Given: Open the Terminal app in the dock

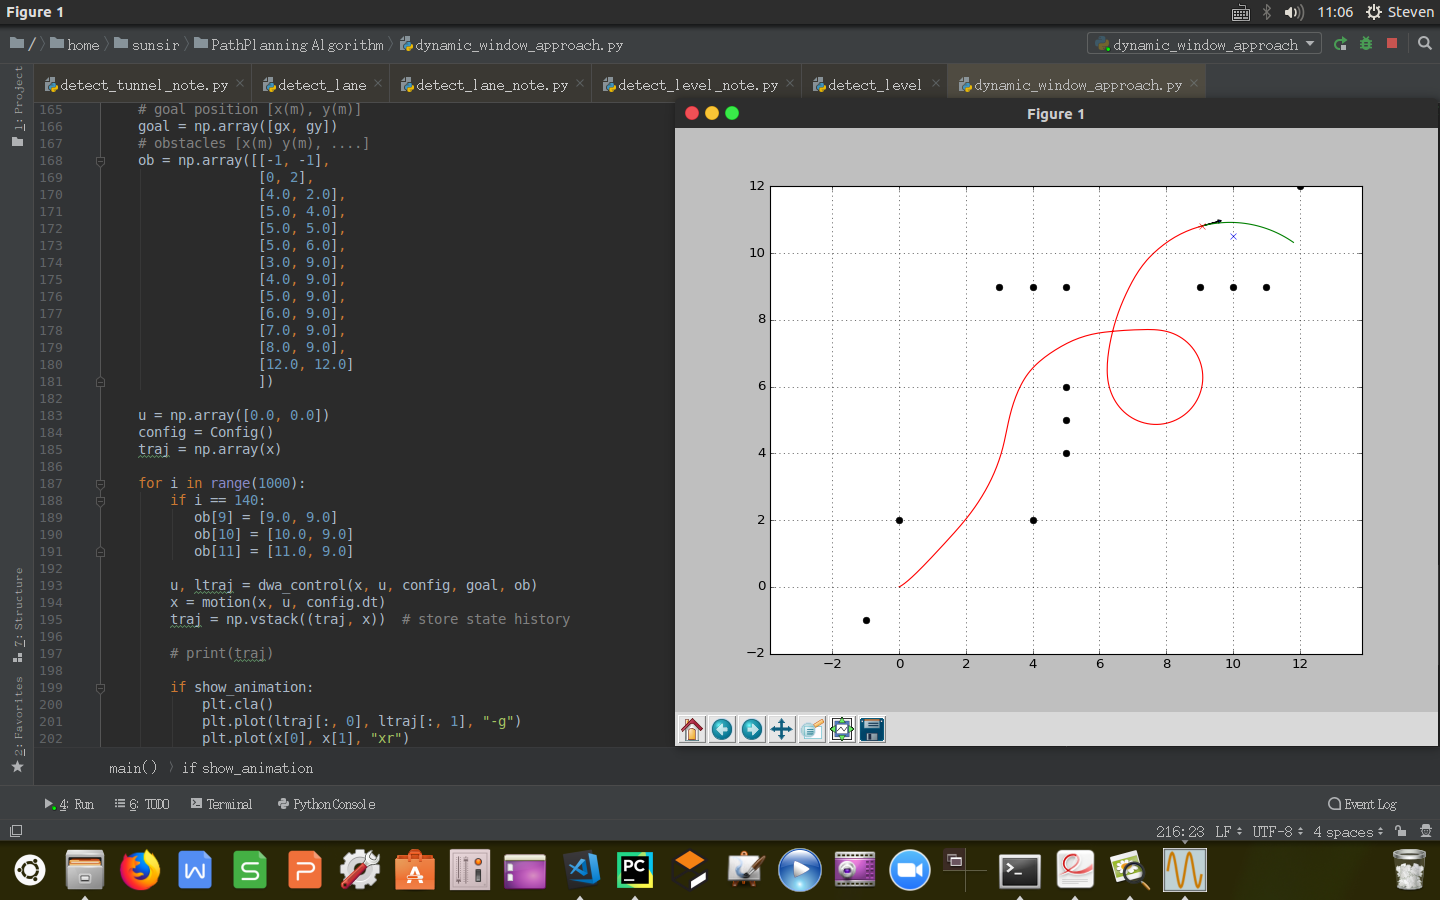Looking at the screenshot, I should (x=1020, y=870).
